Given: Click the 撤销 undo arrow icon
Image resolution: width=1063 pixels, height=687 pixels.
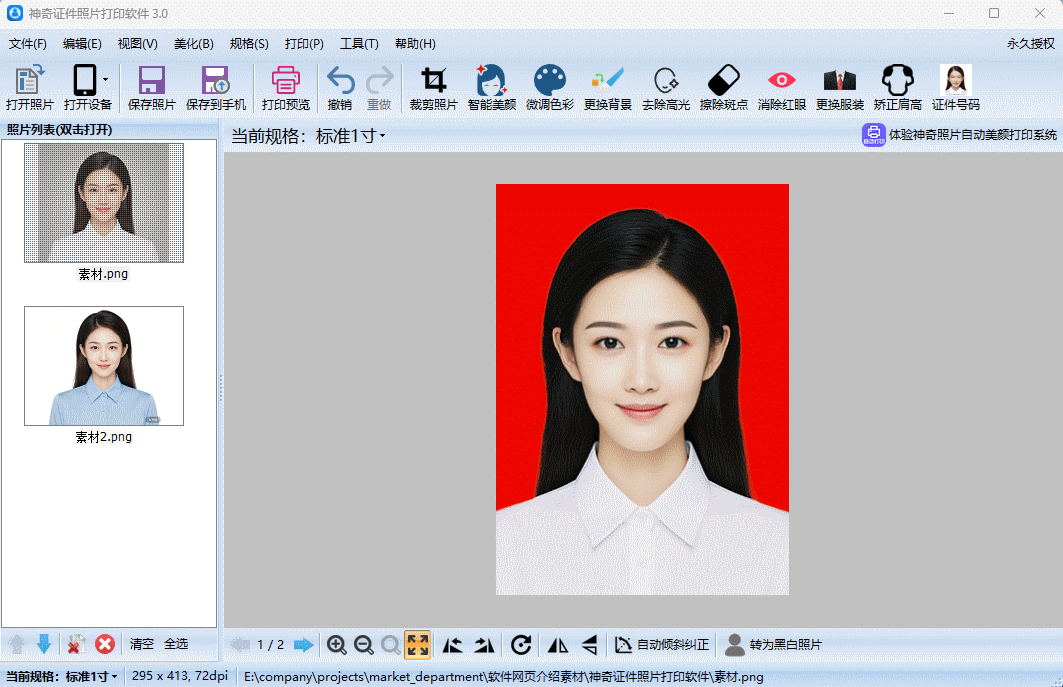Looking at the screenshot, I should [340, 81].
